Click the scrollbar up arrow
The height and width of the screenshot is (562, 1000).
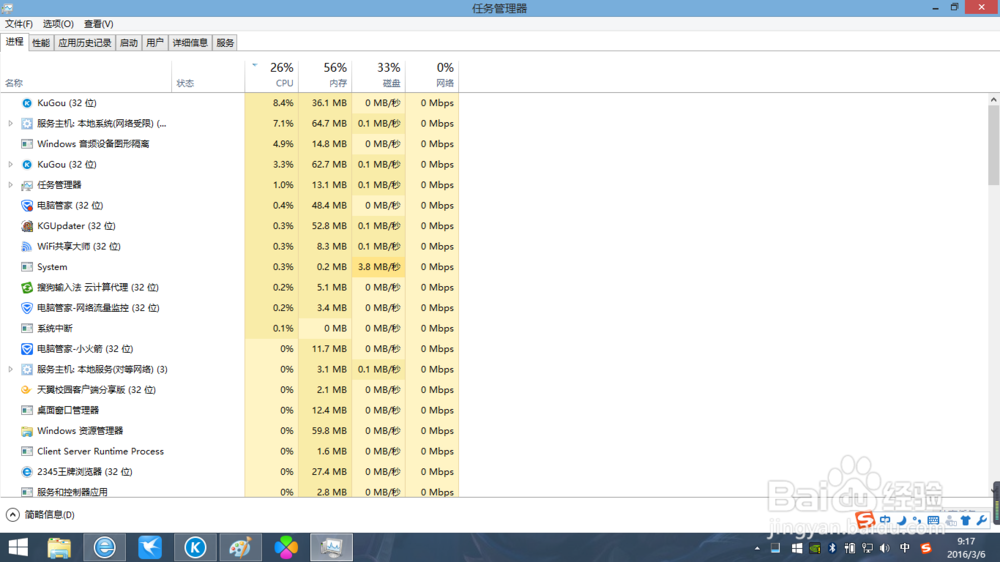tap(994, 100)
